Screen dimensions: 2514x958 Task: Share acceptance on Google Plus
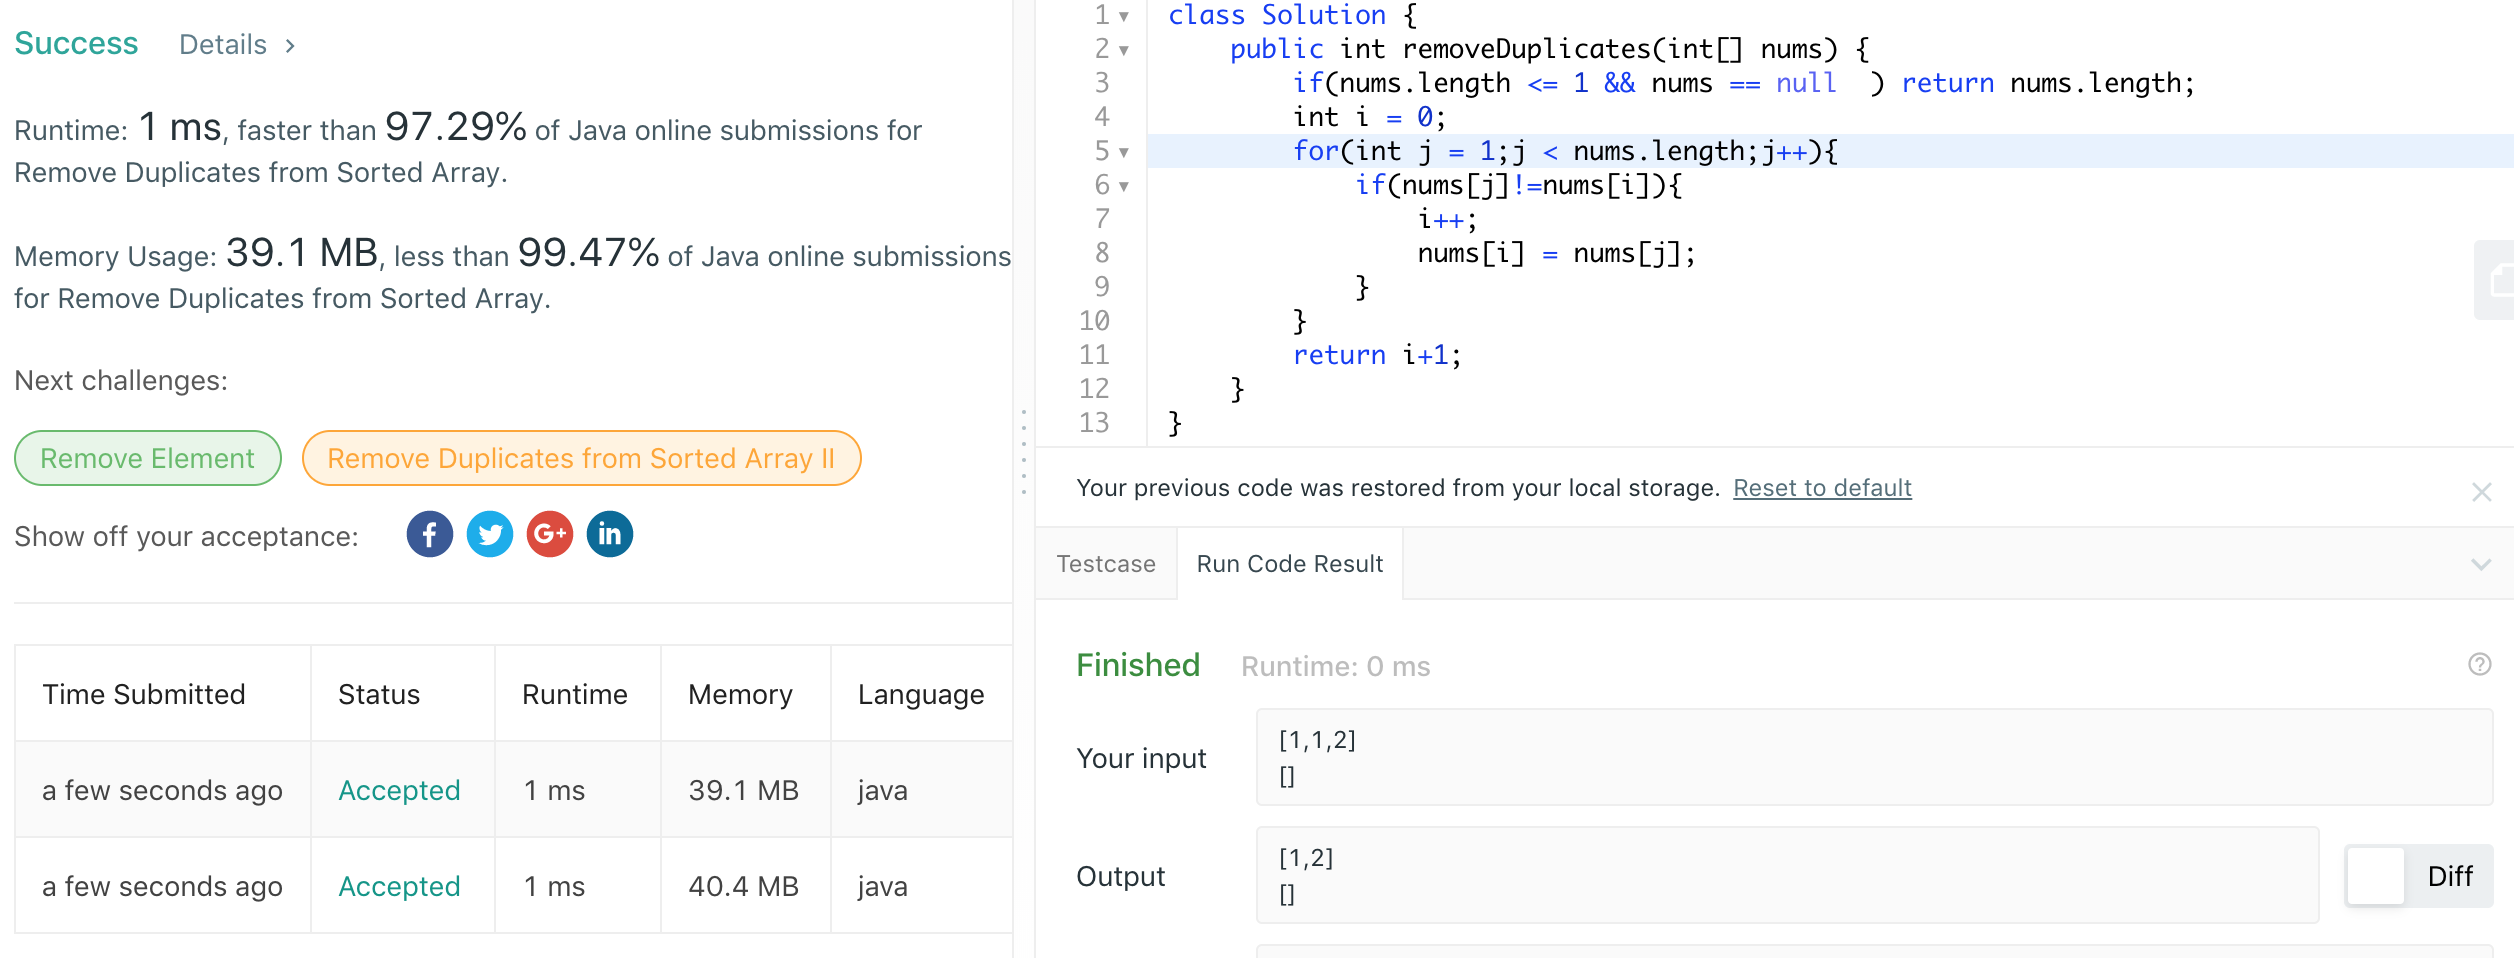pyautogui.click(x=550, y=534)
